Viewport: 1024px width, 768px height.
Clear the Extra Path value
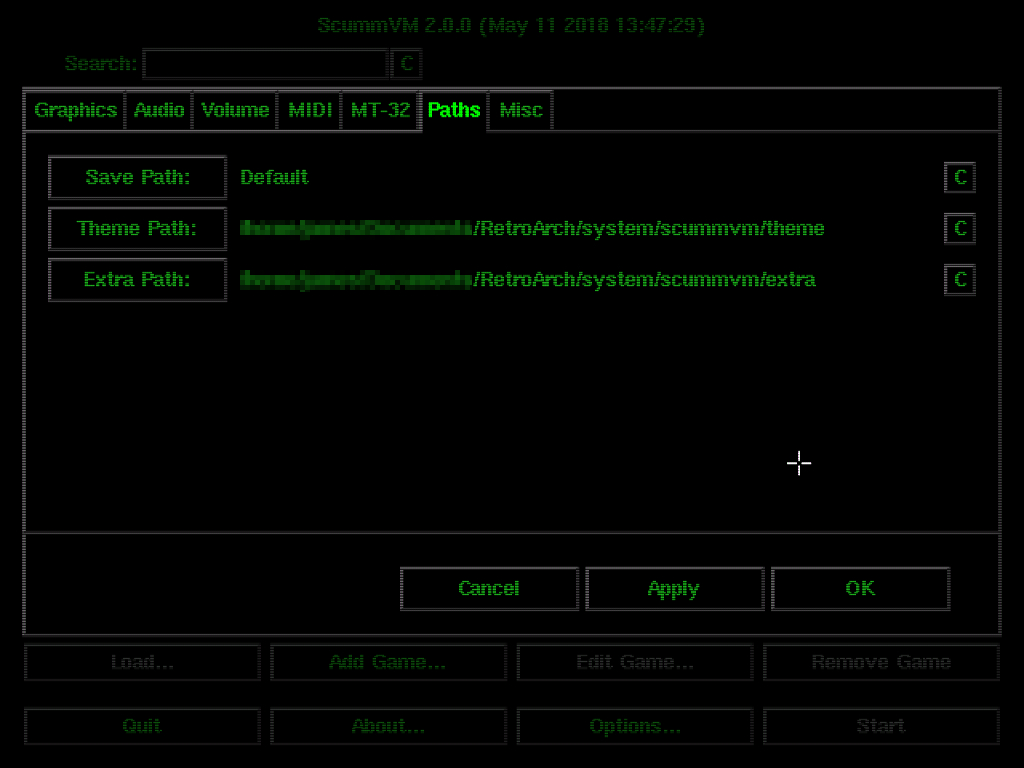point(960,280)
